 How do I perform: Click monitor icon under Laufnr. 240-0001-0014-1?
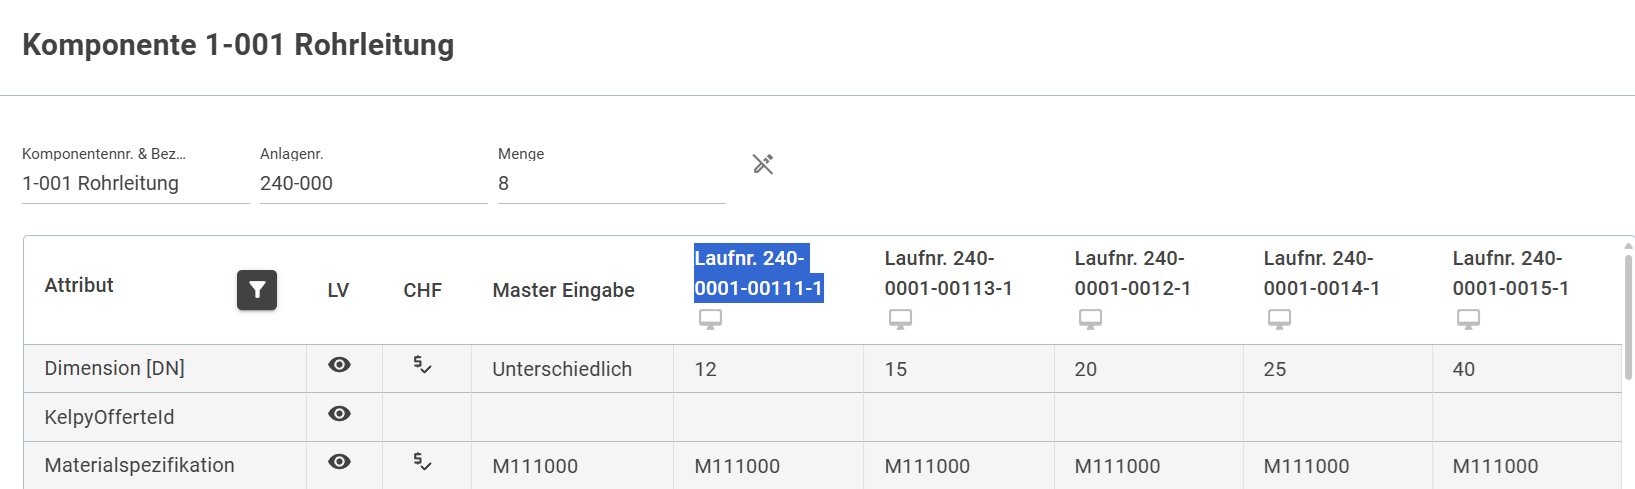(x=1279, y=319)
